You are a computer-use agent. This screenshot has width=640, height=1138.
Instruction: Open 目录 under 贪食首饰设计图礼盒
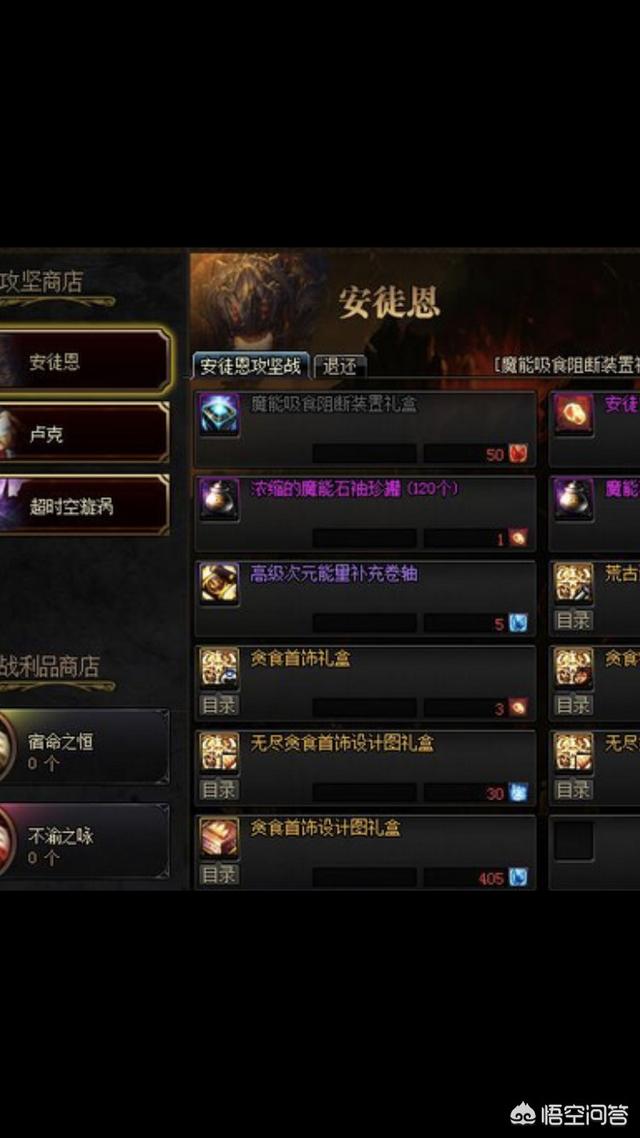point(219,875)
